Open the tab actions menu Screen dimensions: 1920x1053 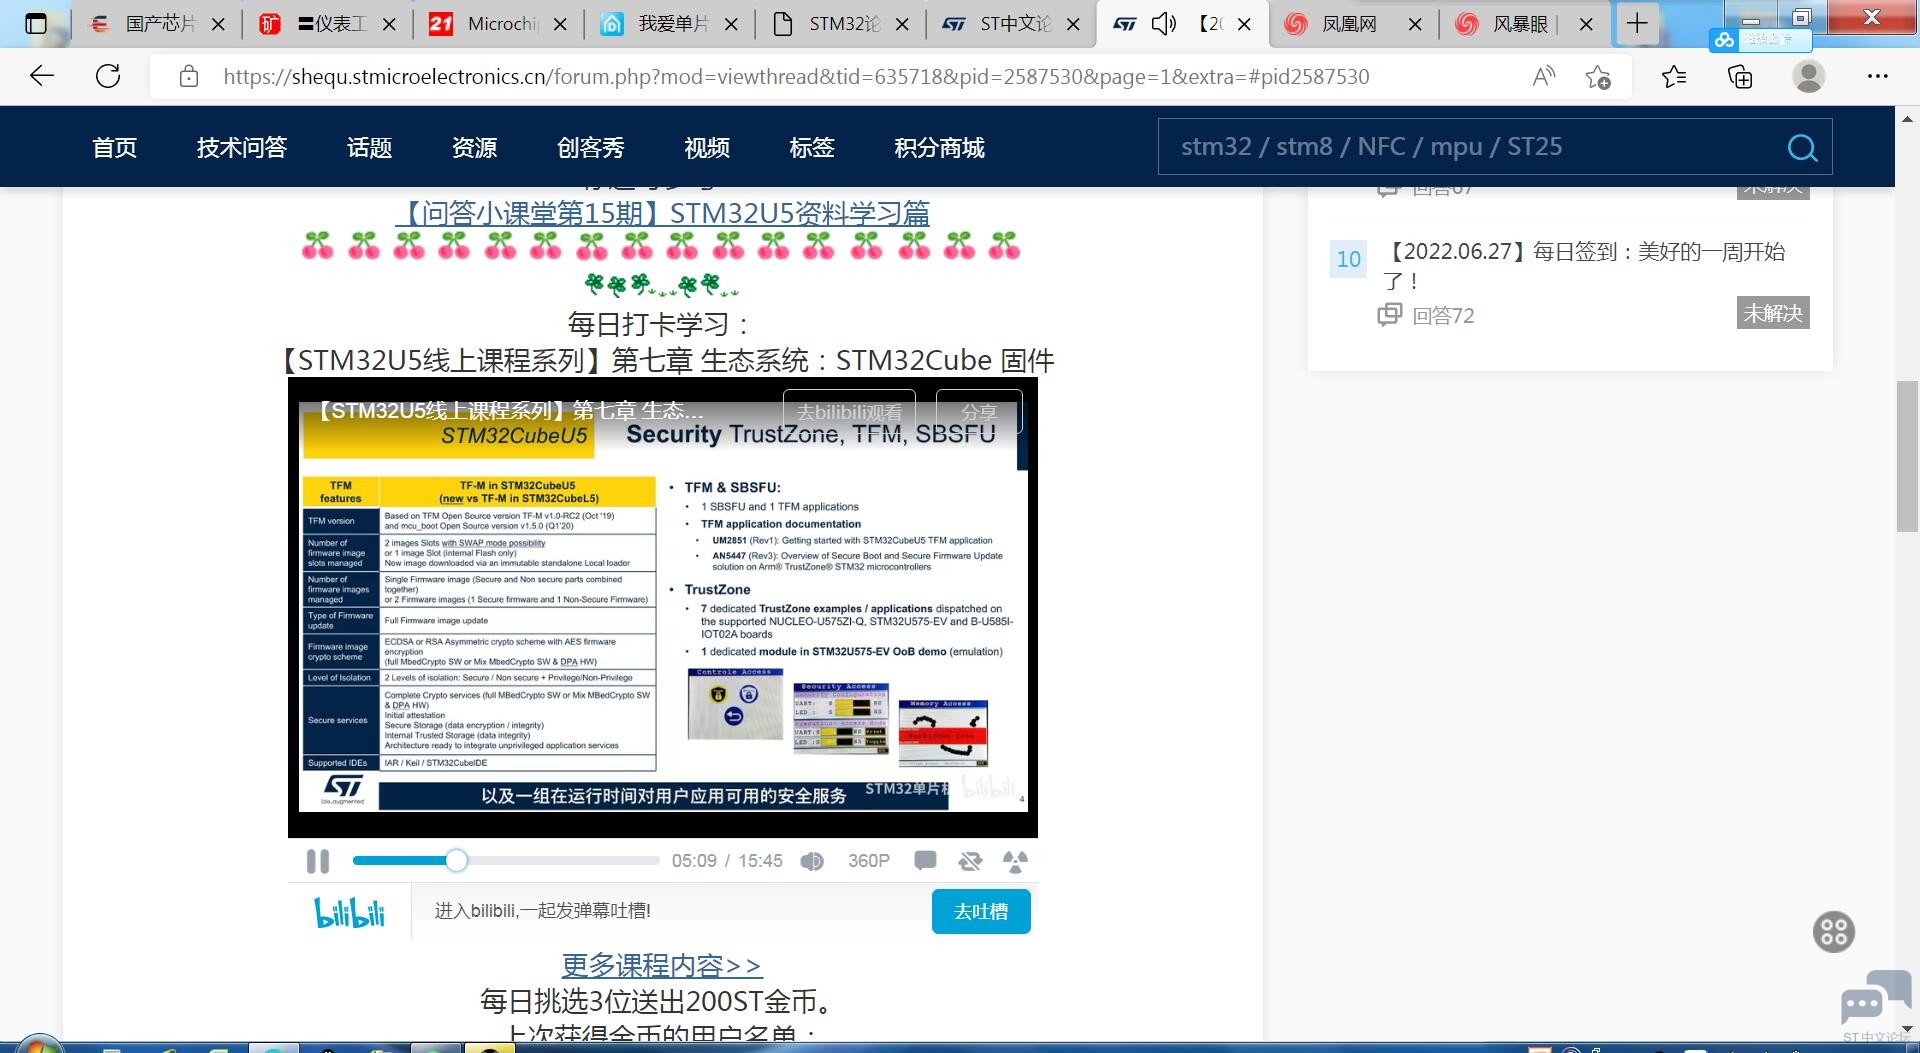tap(36, 24)
